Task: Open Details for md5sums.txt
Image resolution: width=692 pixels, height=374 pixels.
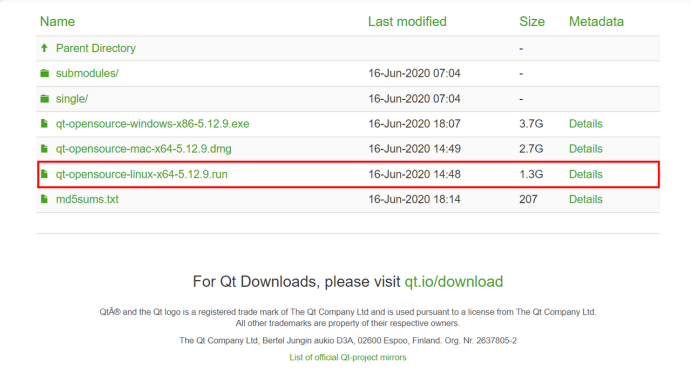Action: (586, 199)
